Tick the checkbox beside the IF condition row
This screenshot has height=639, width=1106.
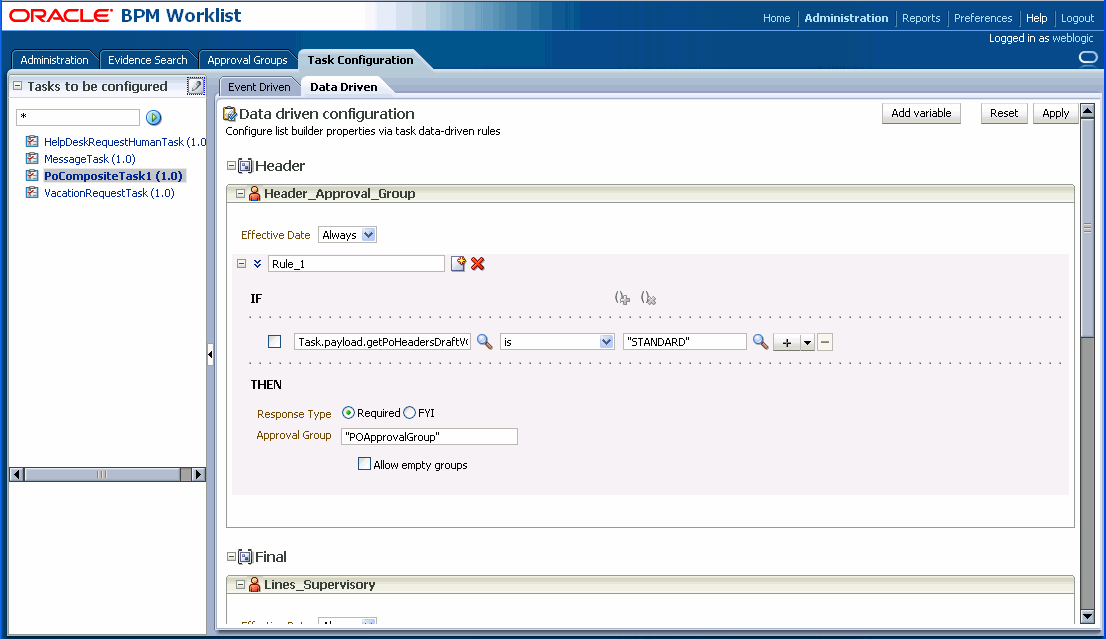coord(274,341)
